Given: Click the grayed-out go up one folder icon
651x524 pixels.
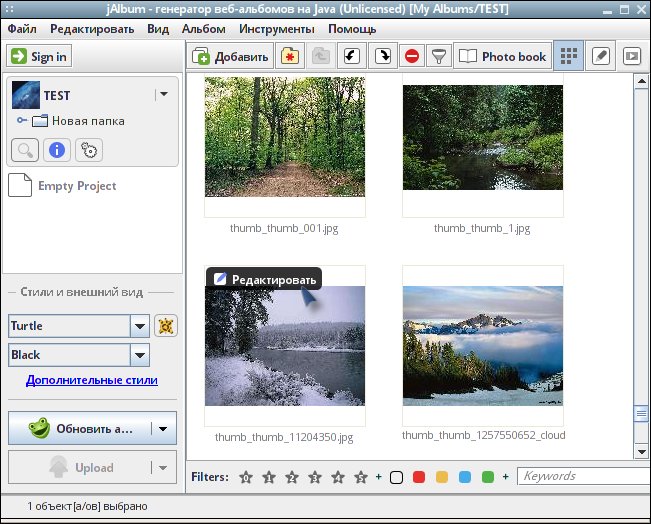Looking at the screenshot, I should [321, 56].
